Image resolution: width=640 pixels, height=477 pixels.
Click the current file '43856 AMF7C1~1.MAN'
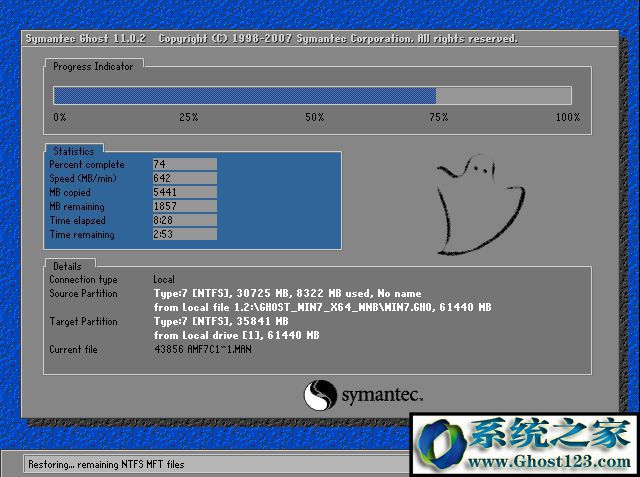203,349
